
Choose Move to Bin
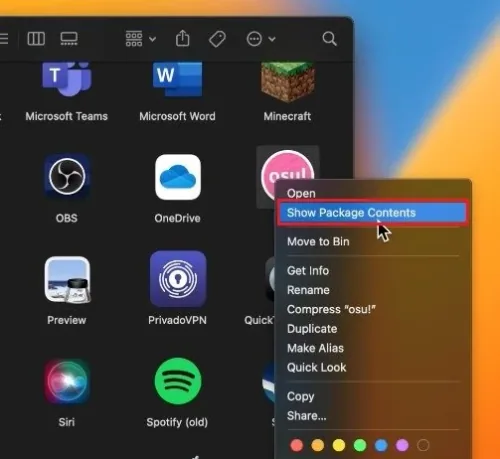tap(372, 242)
